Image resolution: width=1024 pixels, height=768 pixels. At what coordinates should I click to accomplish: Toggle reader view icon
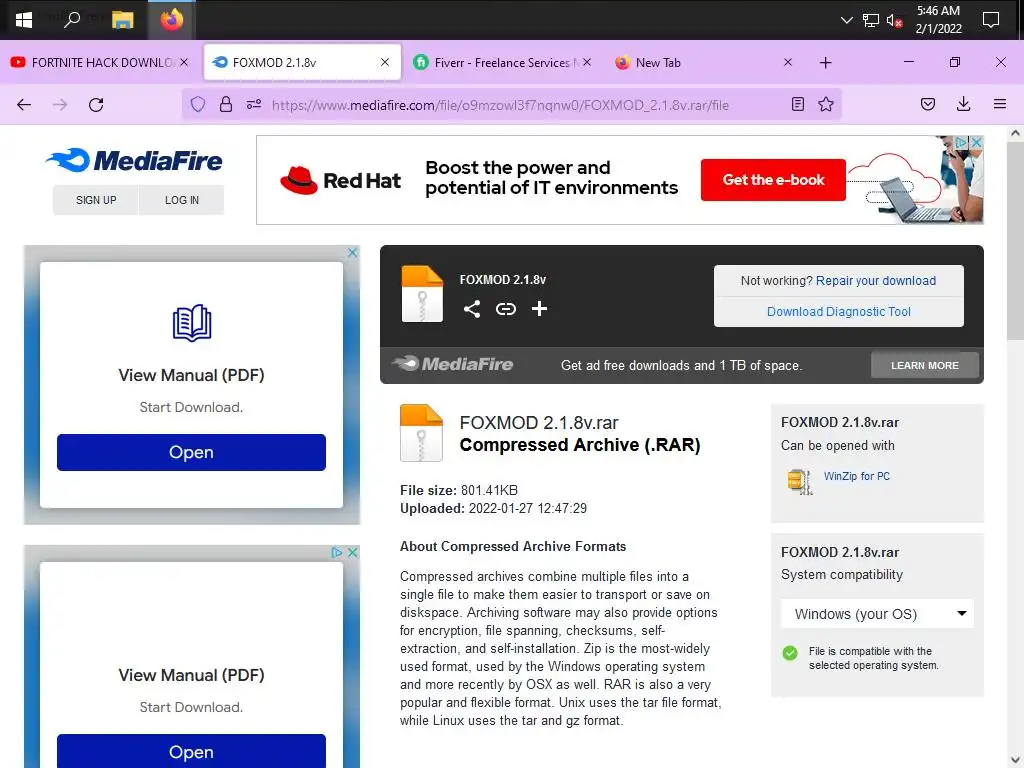797,104
